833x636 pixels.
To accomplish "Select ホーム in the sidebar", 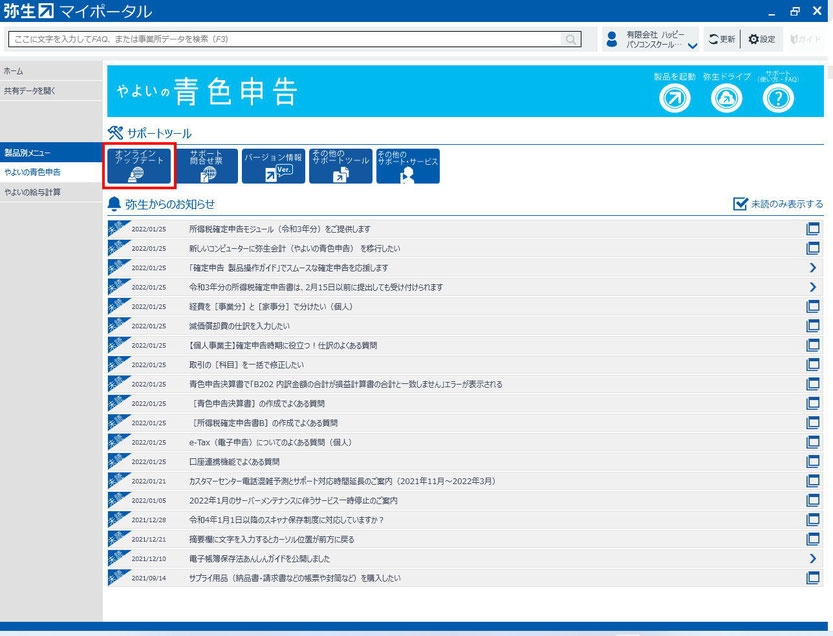I will click(51, 71).
